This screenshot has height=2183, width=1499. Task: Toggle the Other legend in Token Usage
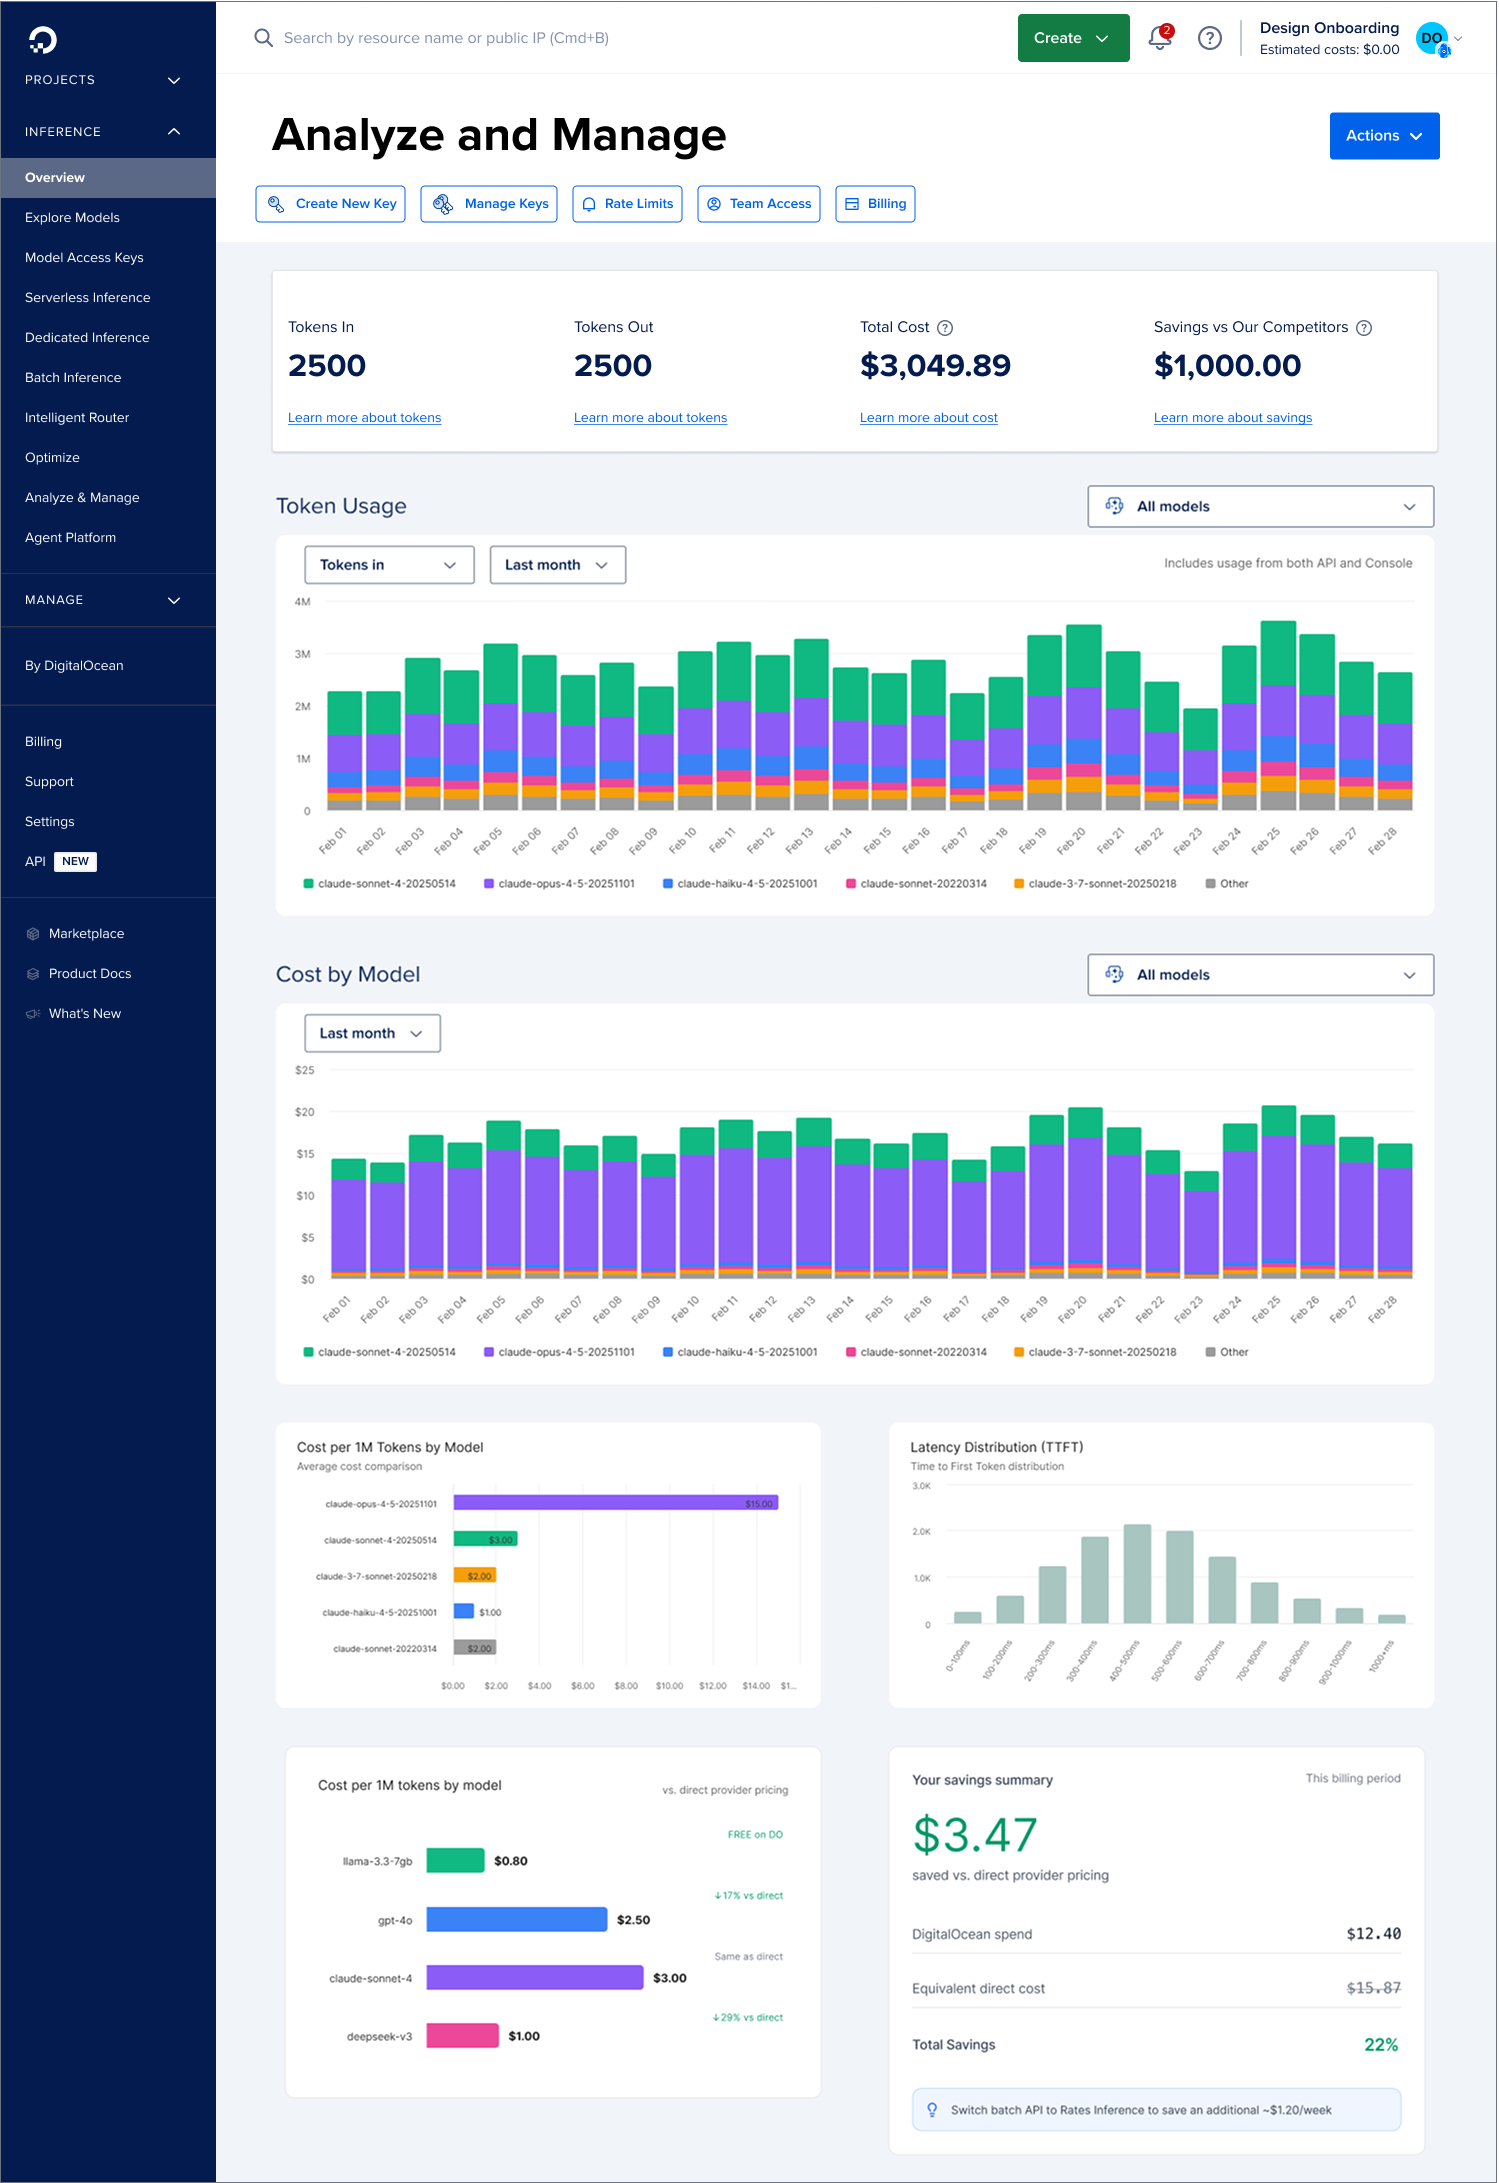[x=1227, y=884]
